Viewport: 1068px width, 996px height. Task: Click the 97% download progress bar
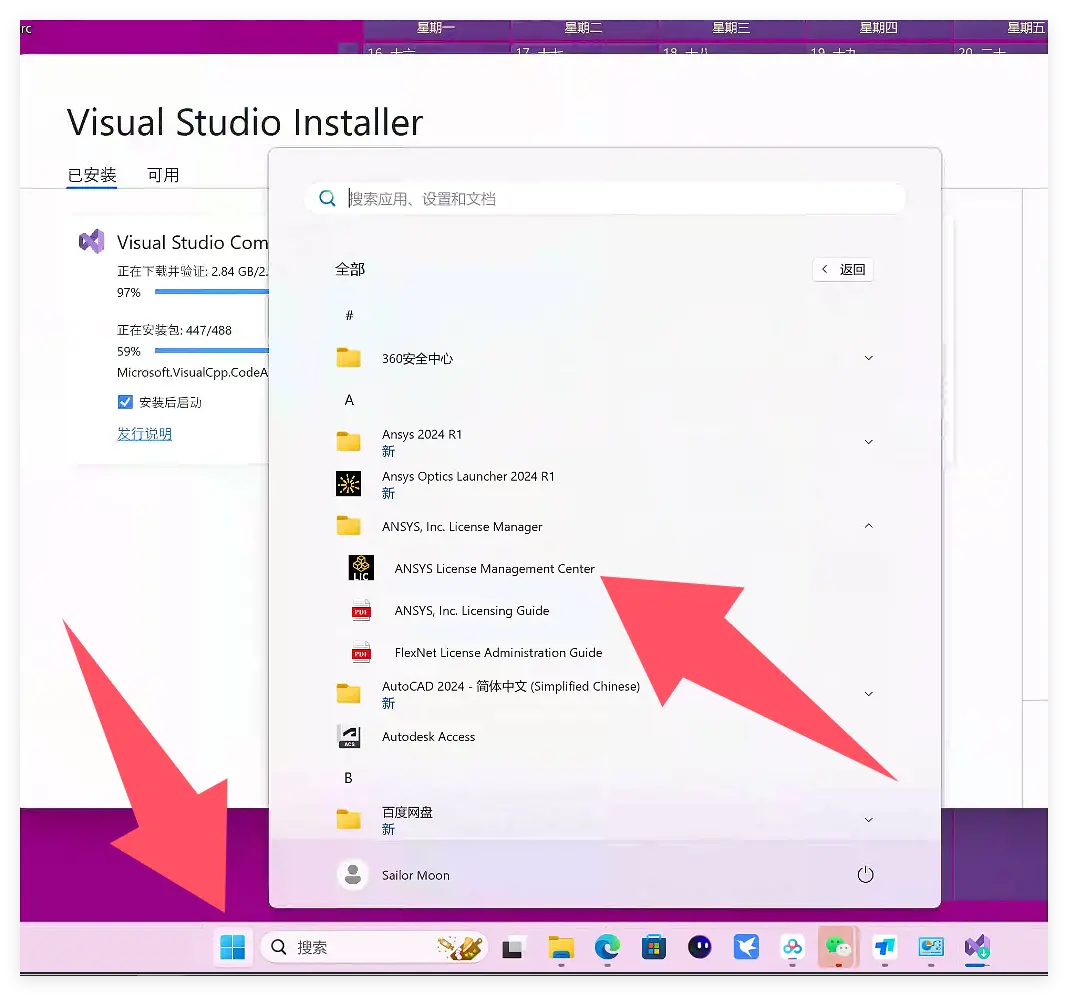pos(212,292)
